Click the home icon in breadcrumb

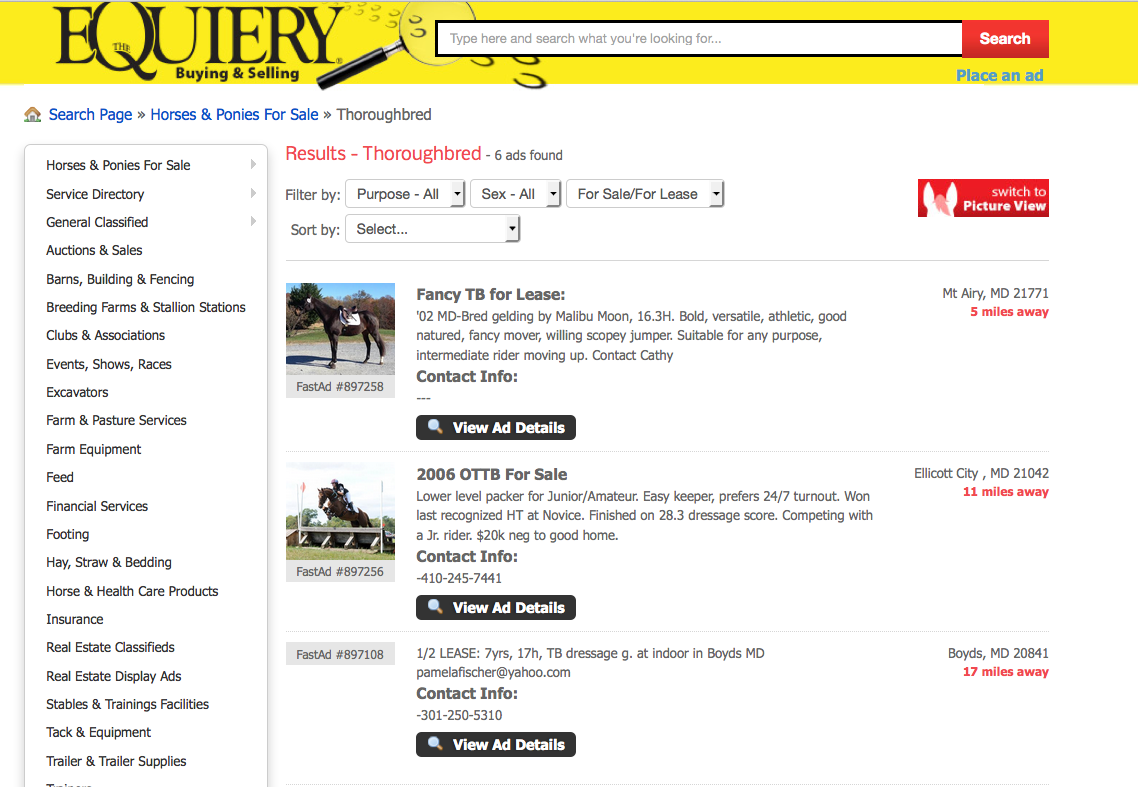click(x=33, y=115)
